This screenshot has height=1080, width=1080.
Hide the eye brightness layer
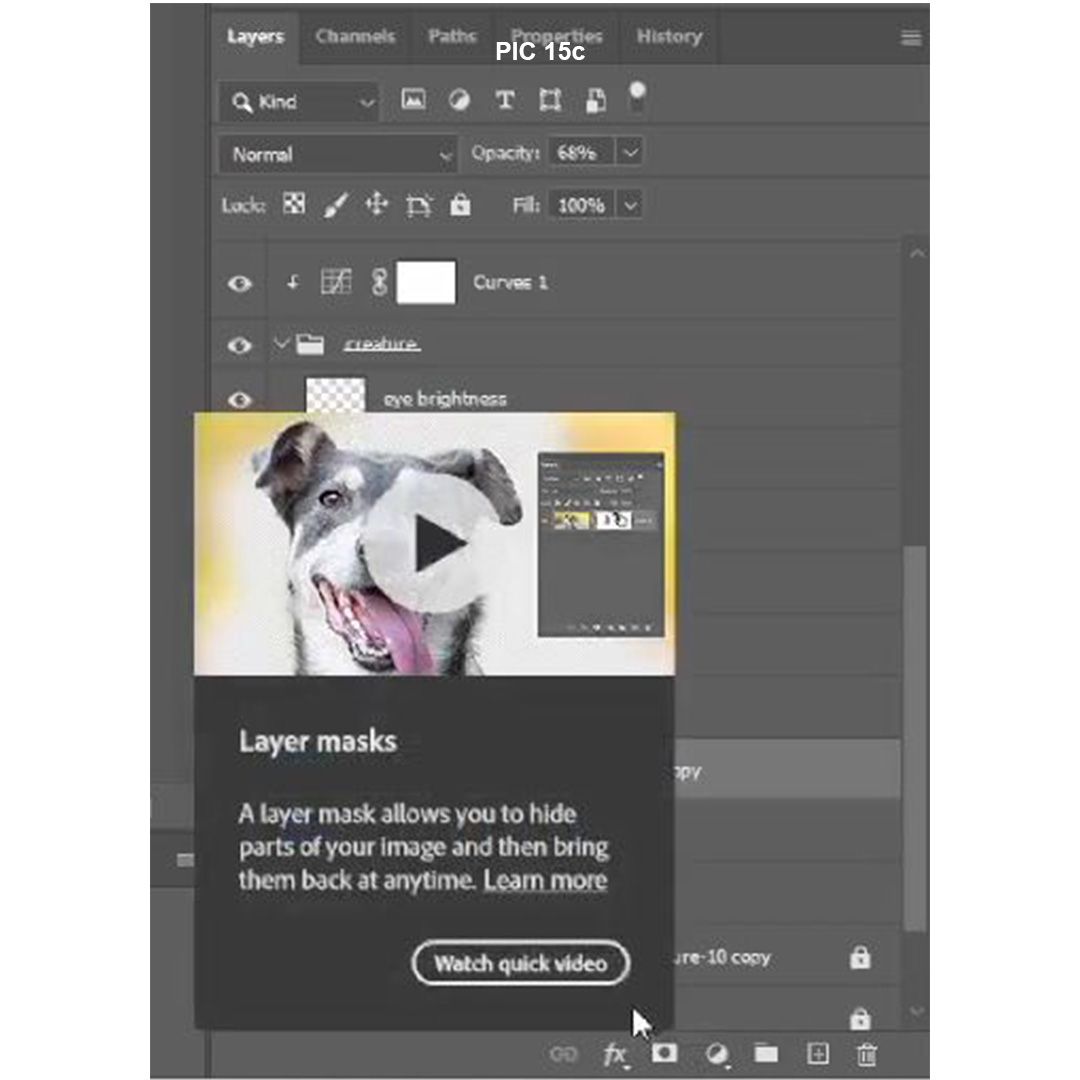click(240, 399)
